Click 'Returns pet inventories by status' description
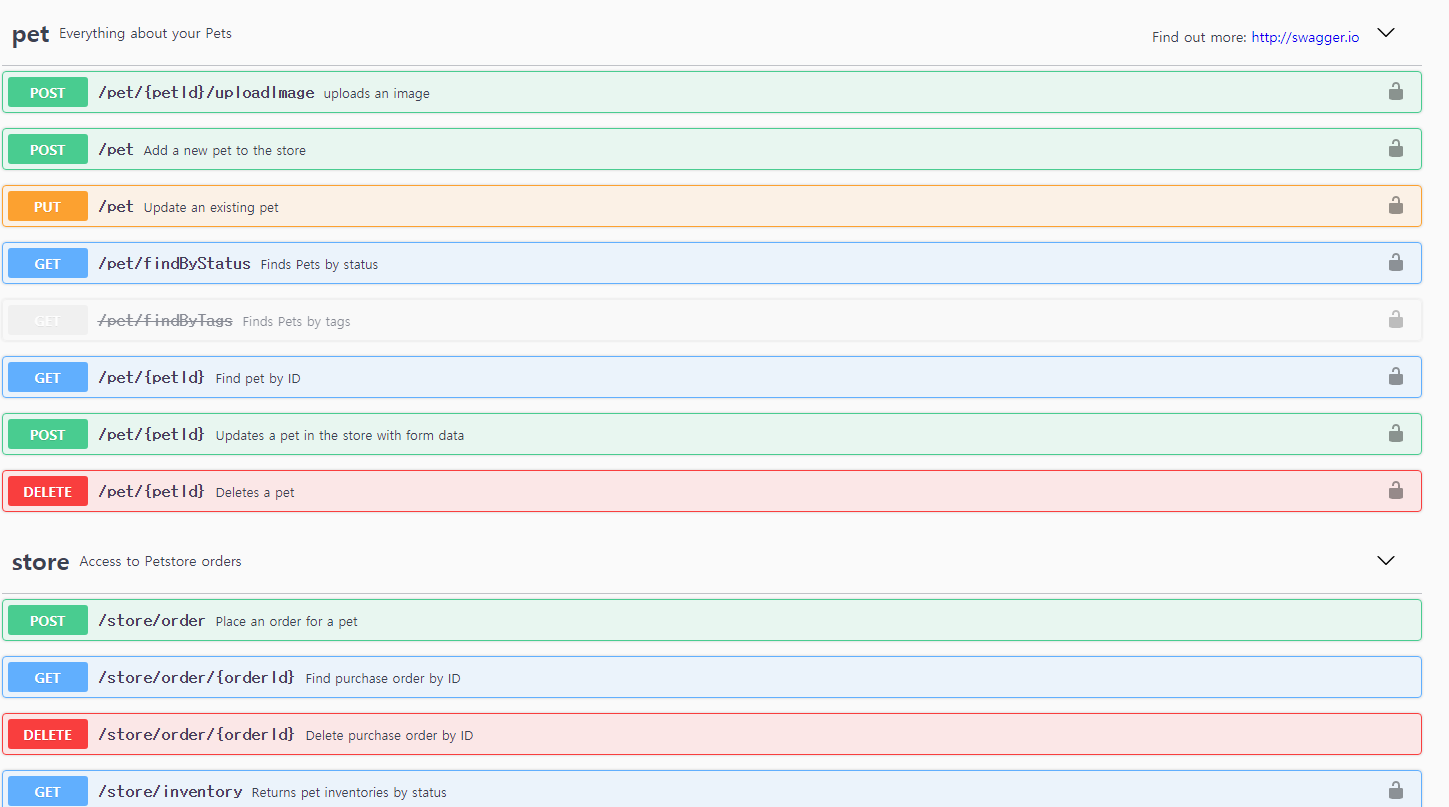This screenshot has height=807, width=1449. click(x=349, y=792)
